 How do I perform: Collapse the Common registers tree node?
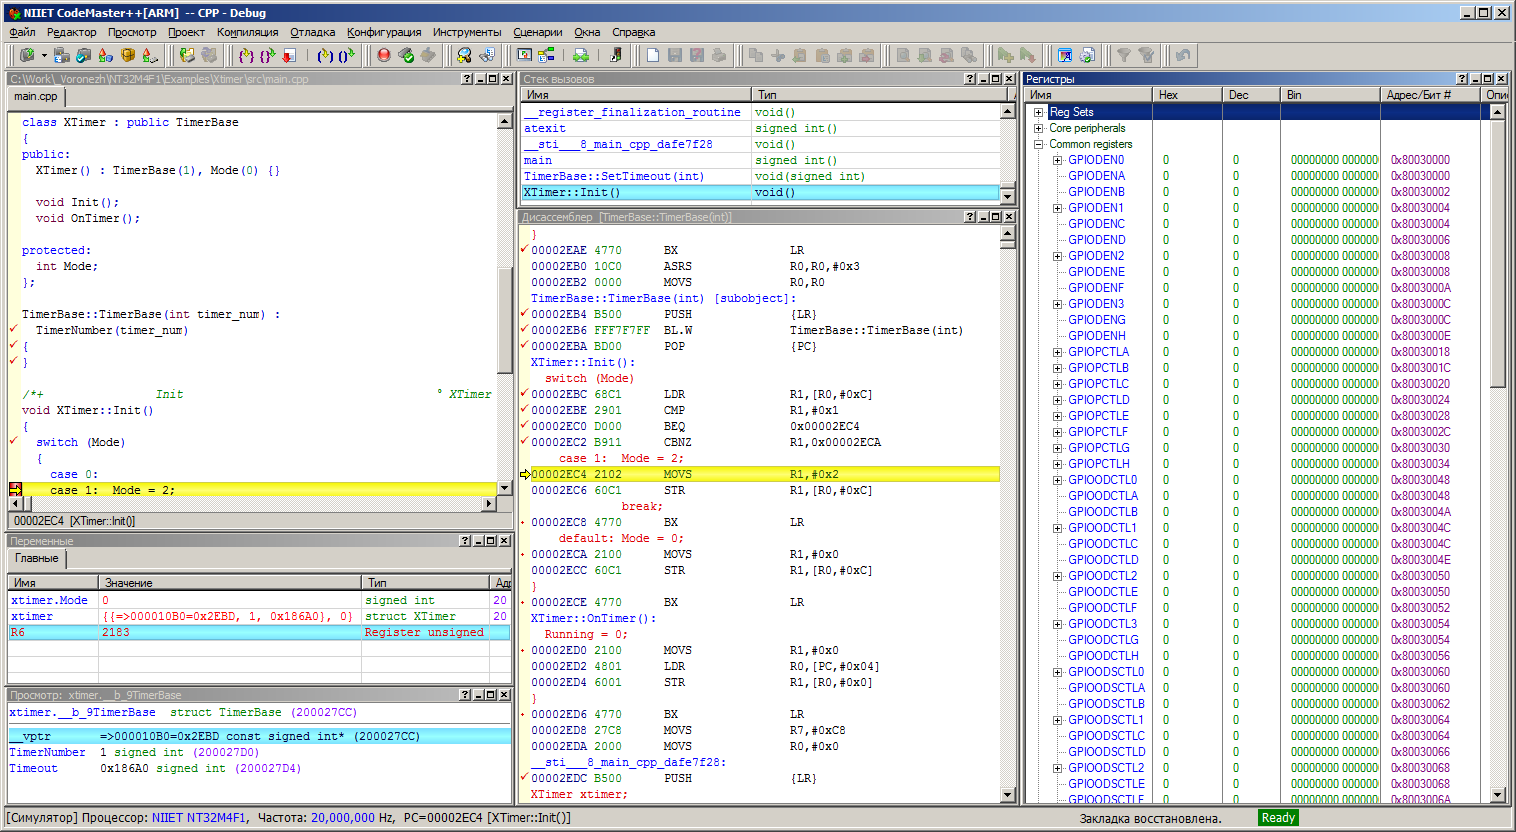pos(1038,144)
